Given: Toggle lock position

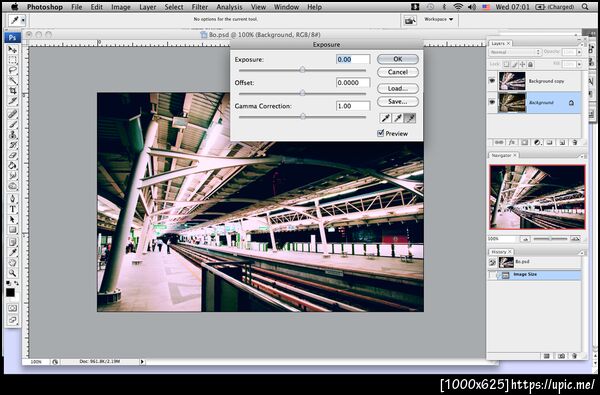Looking at the screenshot, I should 523,65.
